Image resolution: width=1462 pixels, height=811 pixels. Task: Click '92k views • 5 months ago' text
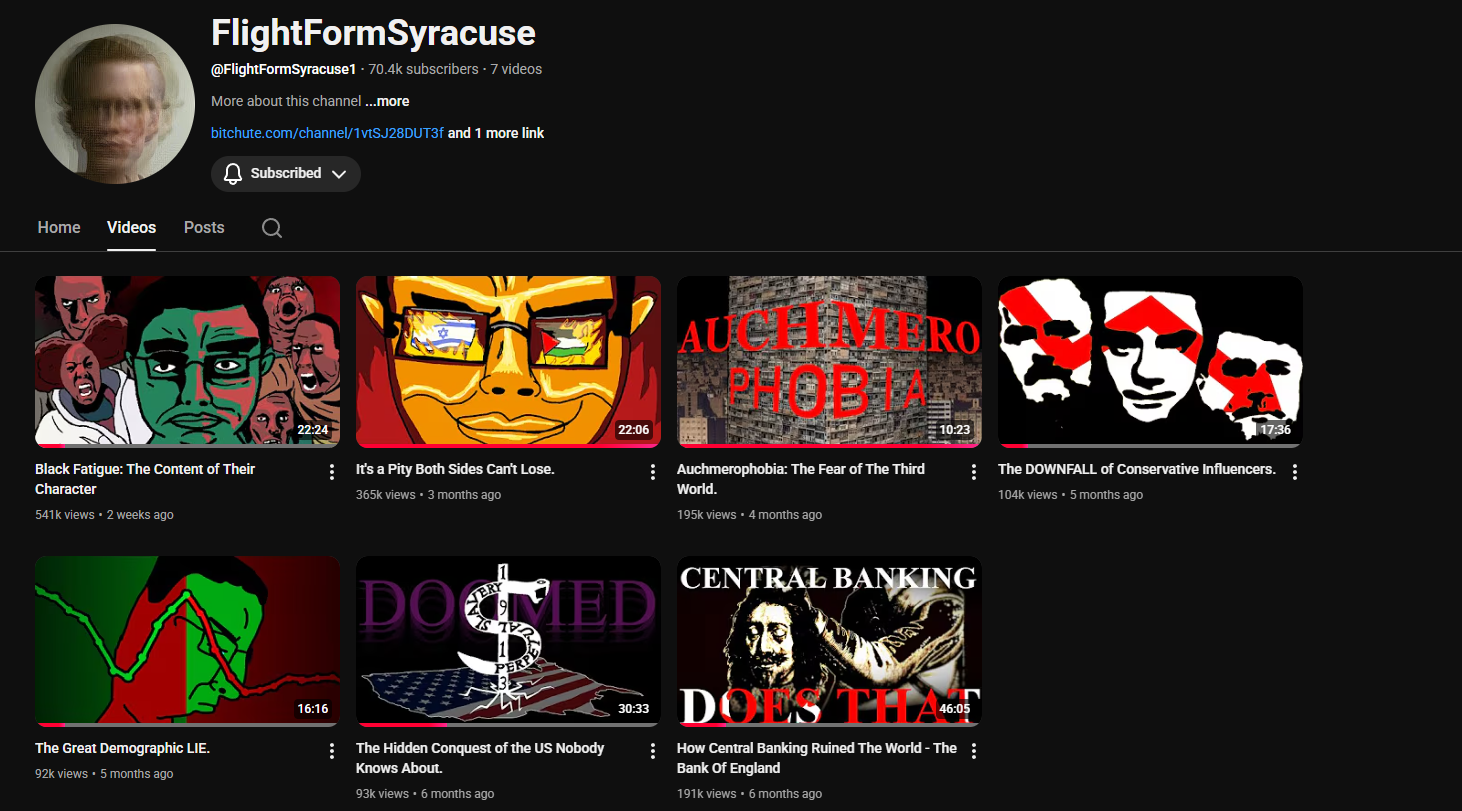point(104,774)
